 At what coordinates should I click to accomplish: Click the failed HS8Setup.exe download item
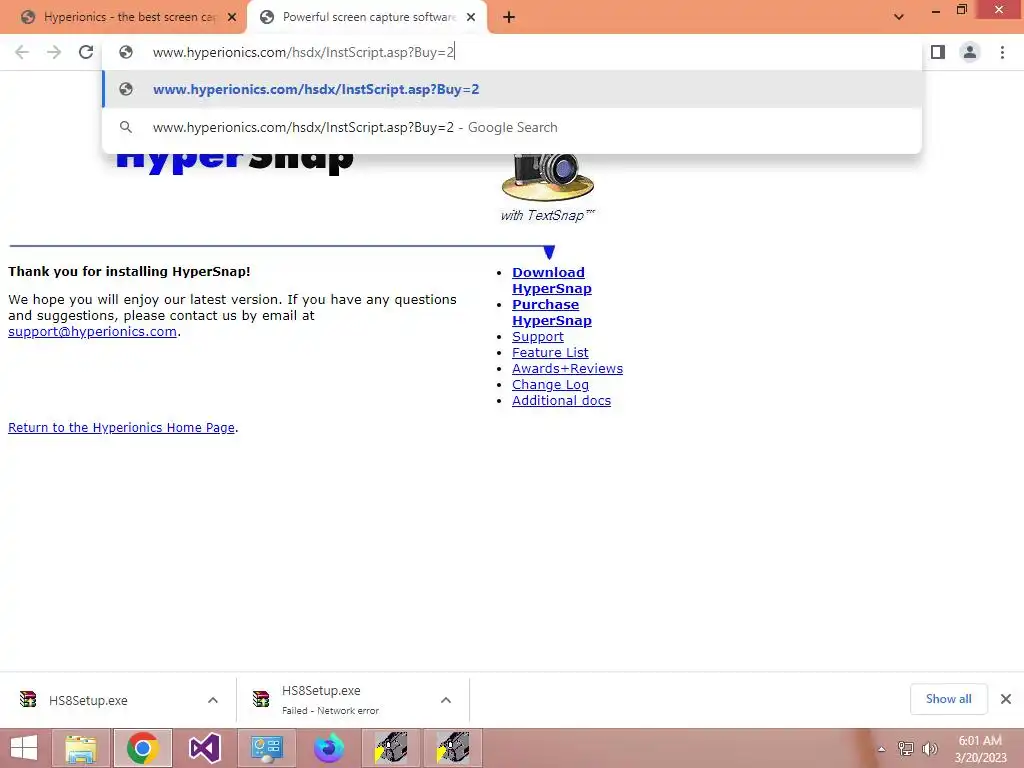click(330, 700)
